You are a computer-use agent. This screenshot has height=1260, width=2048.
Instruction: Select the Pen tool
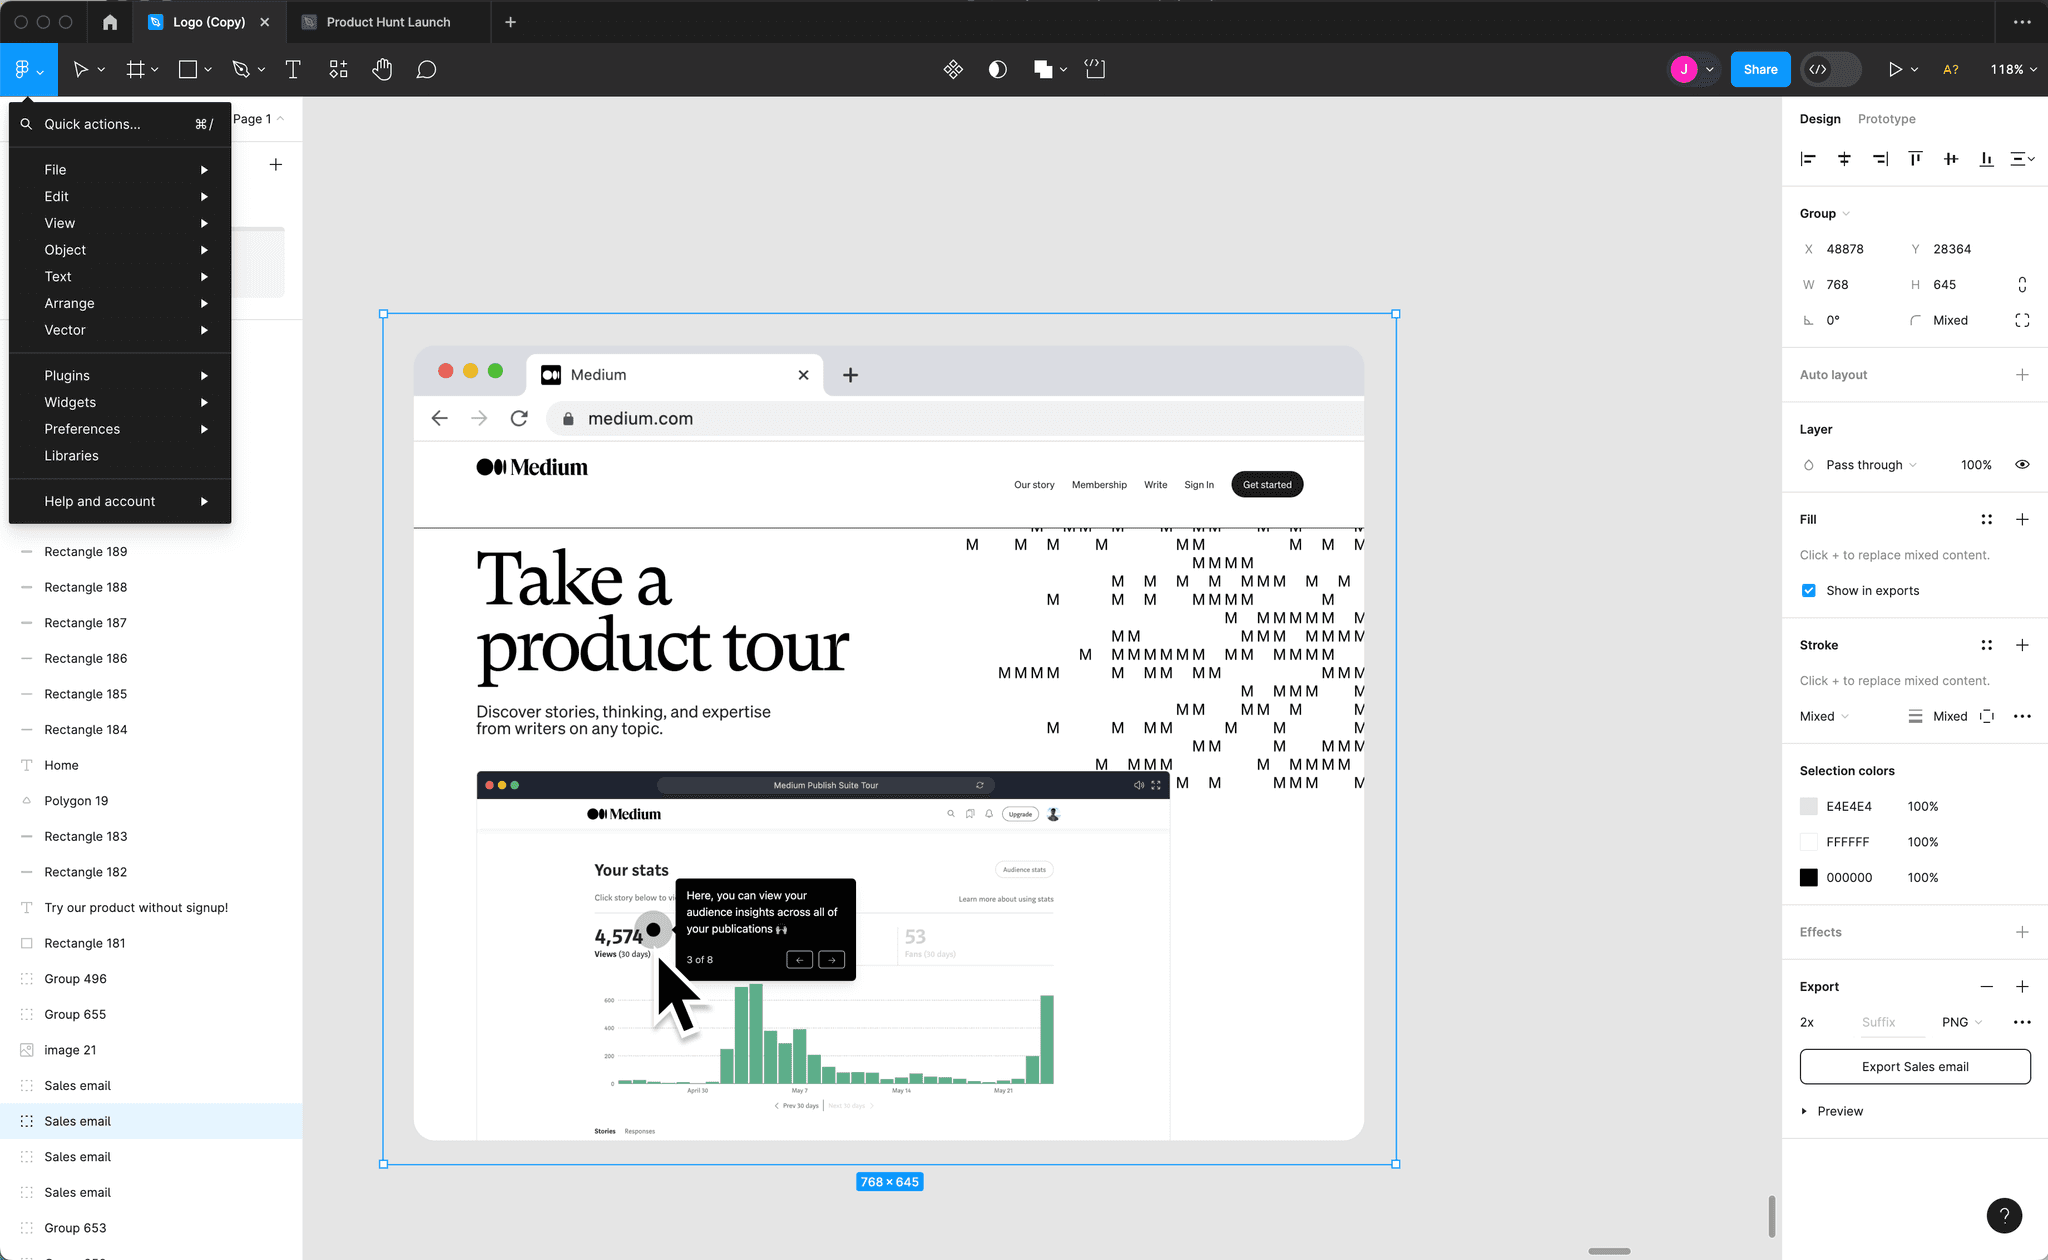click(242, 69)
